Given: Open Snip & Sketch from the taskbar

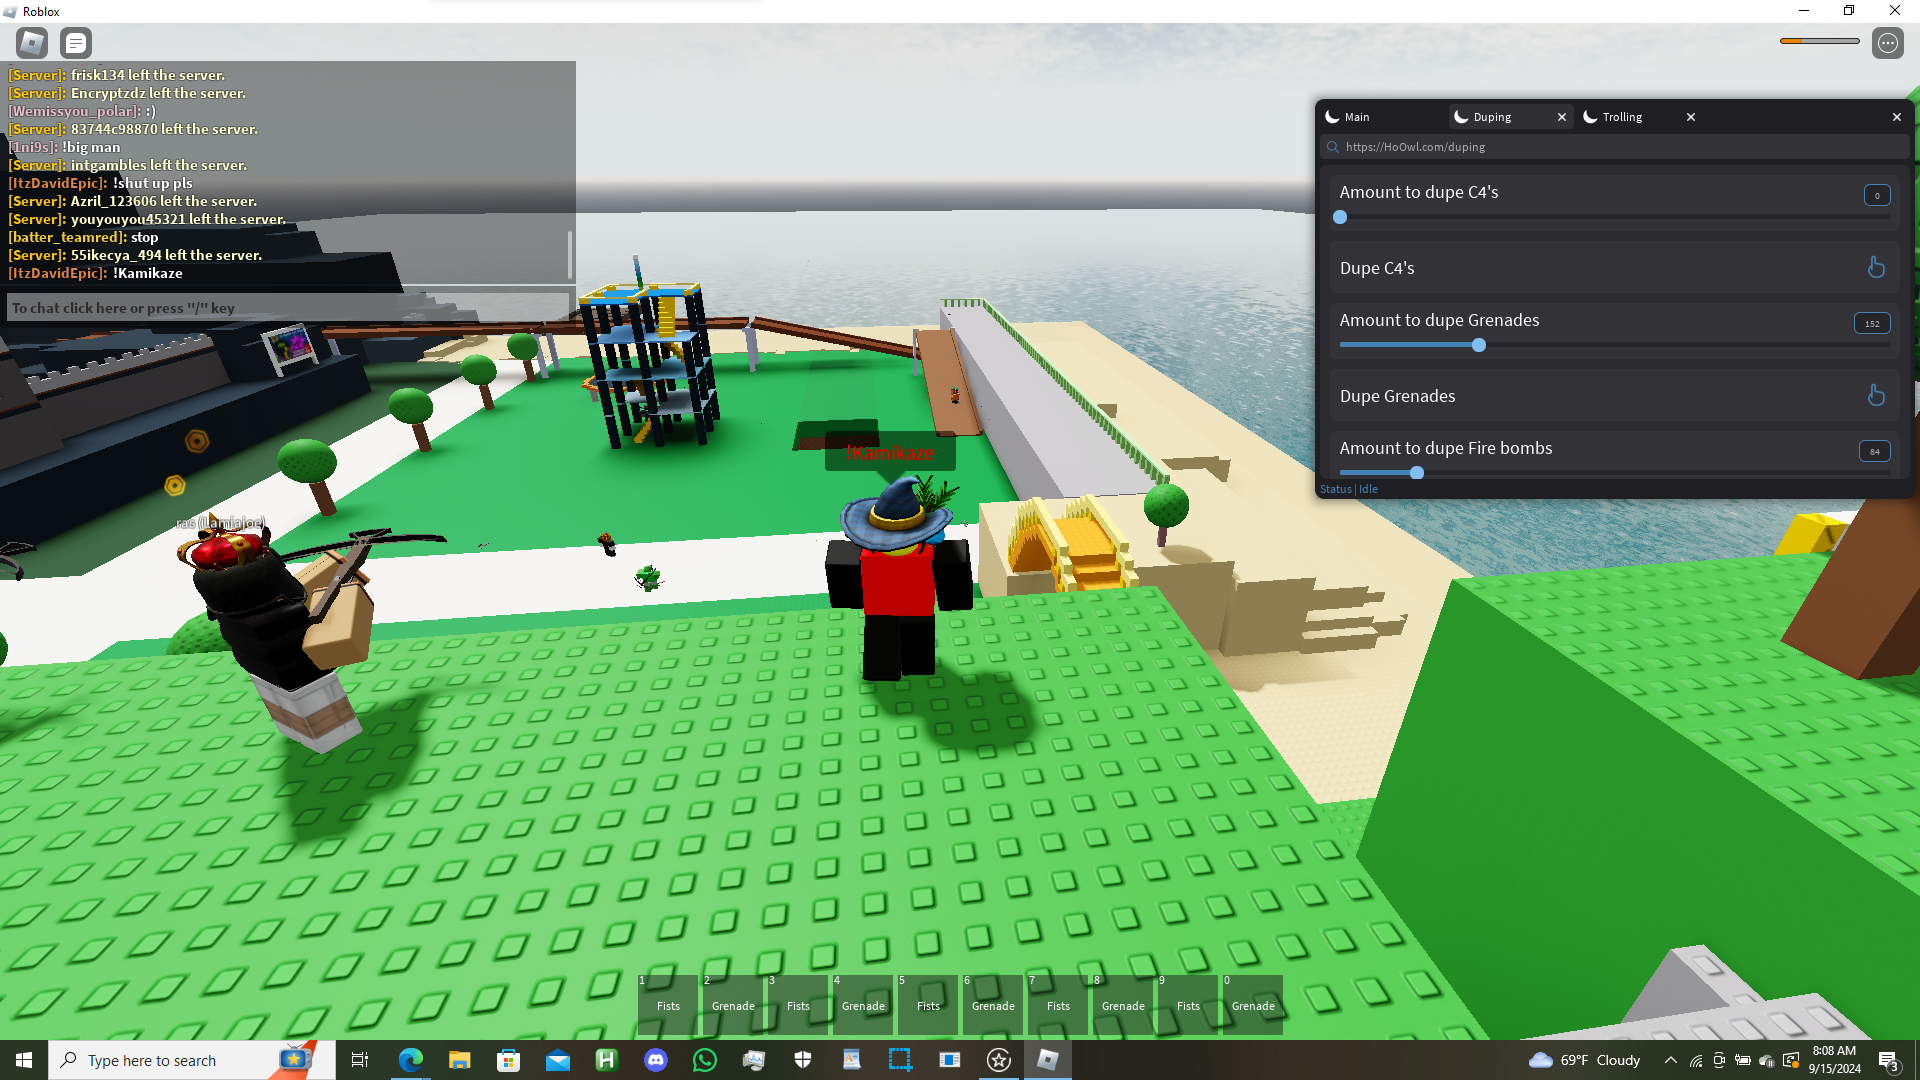Looking at the screenshot, I should coord(900,1060).
